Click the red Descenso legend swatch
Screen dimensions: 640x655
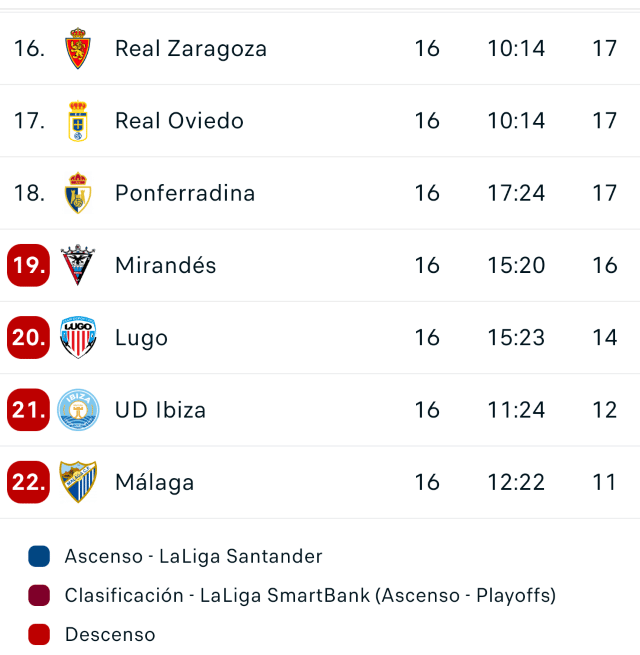pyautogui.click(x=39, y=634)
